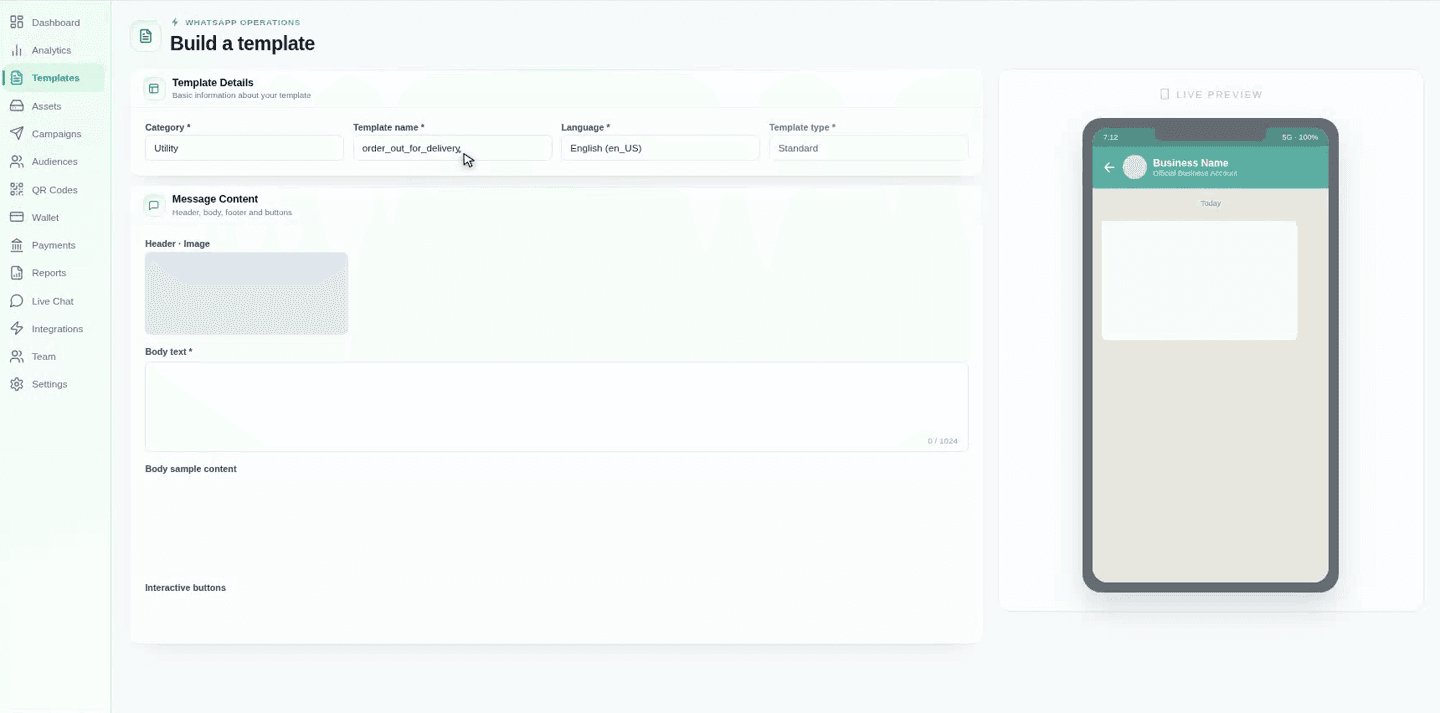
Task: Open Settings from the sidebar
Action: 55,384
